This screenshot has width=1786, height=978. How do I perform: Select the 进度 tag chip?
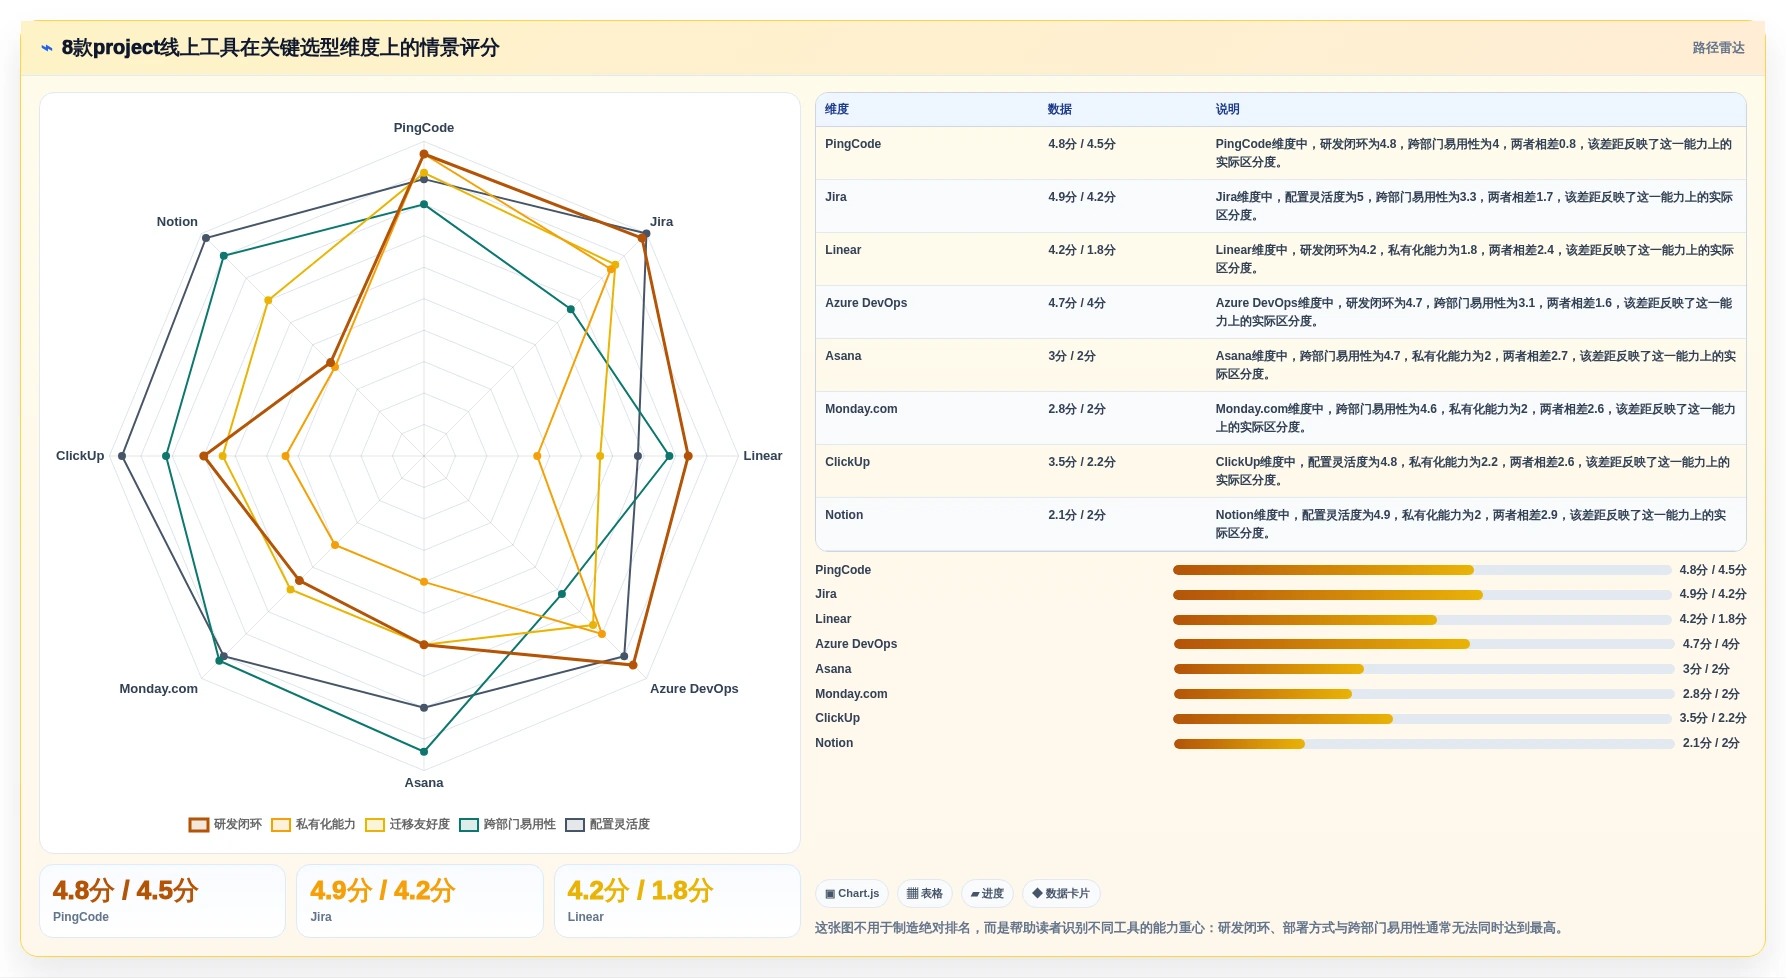point(987,893)
